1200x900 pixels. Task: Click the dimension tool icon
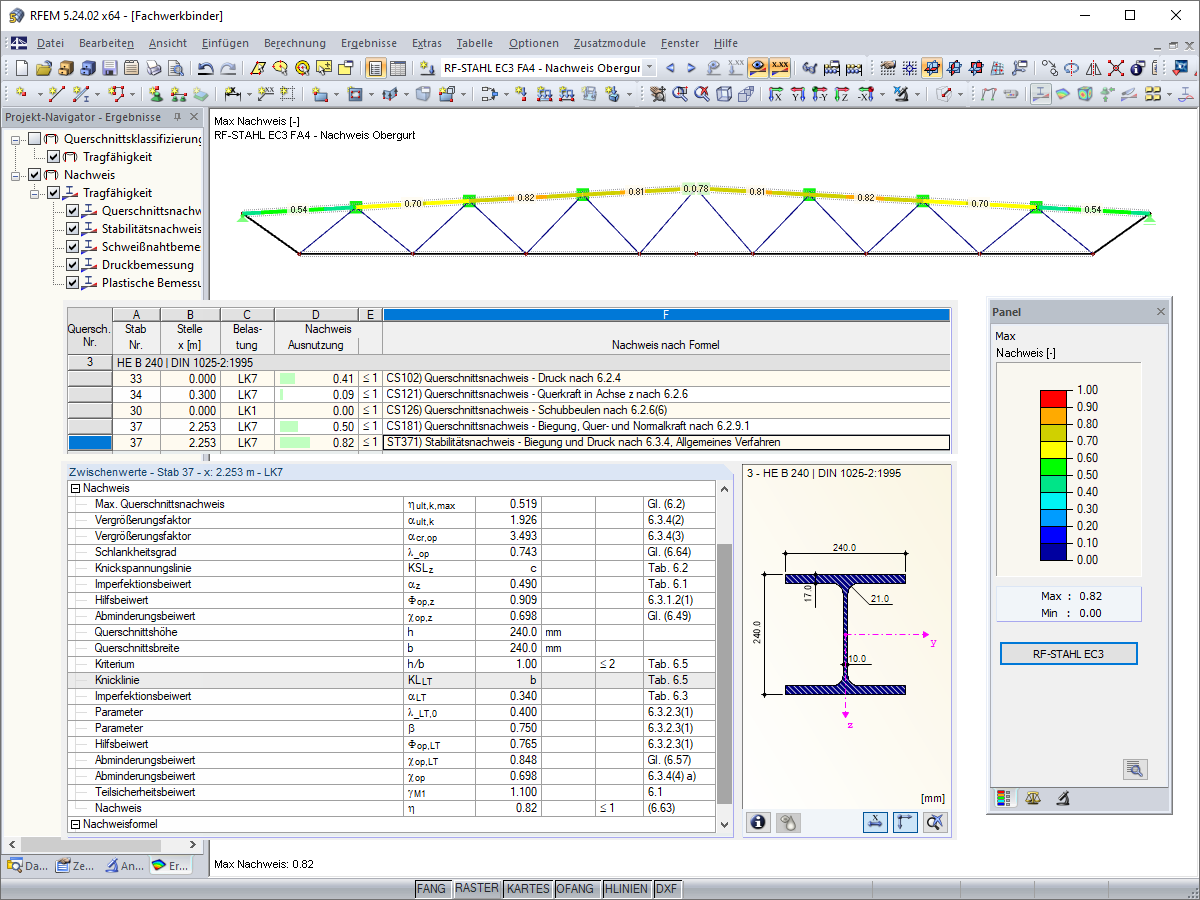coord(232,94)
